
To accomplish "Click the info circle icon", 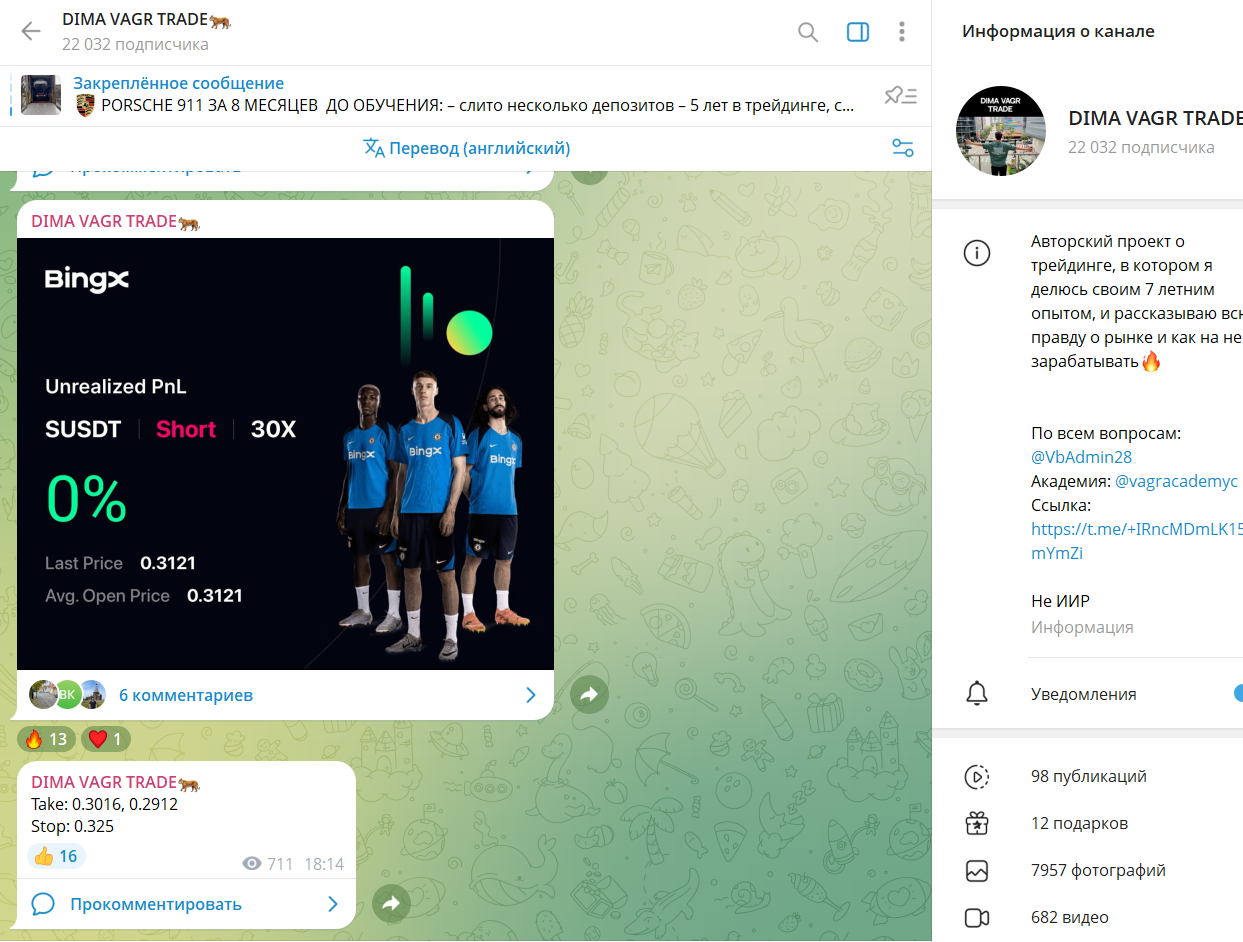I will (977, 253).
